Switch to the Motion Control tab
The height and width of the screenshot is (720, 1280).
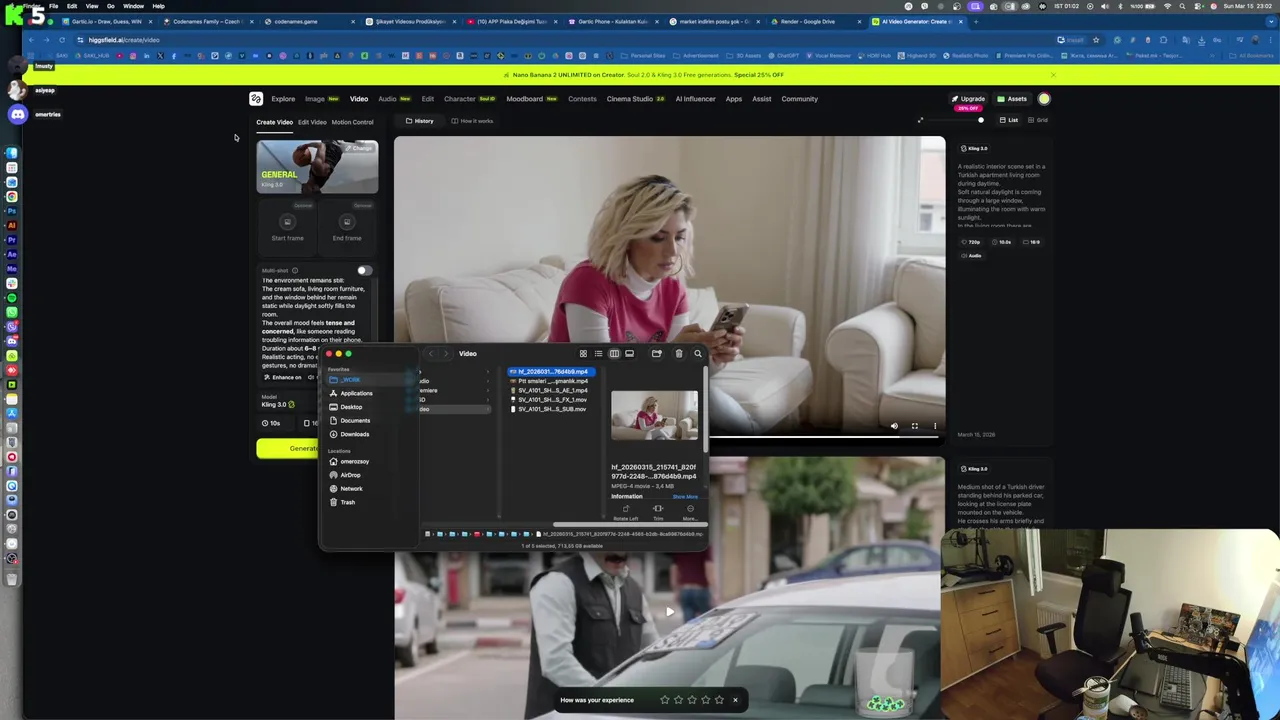(352, 122)
